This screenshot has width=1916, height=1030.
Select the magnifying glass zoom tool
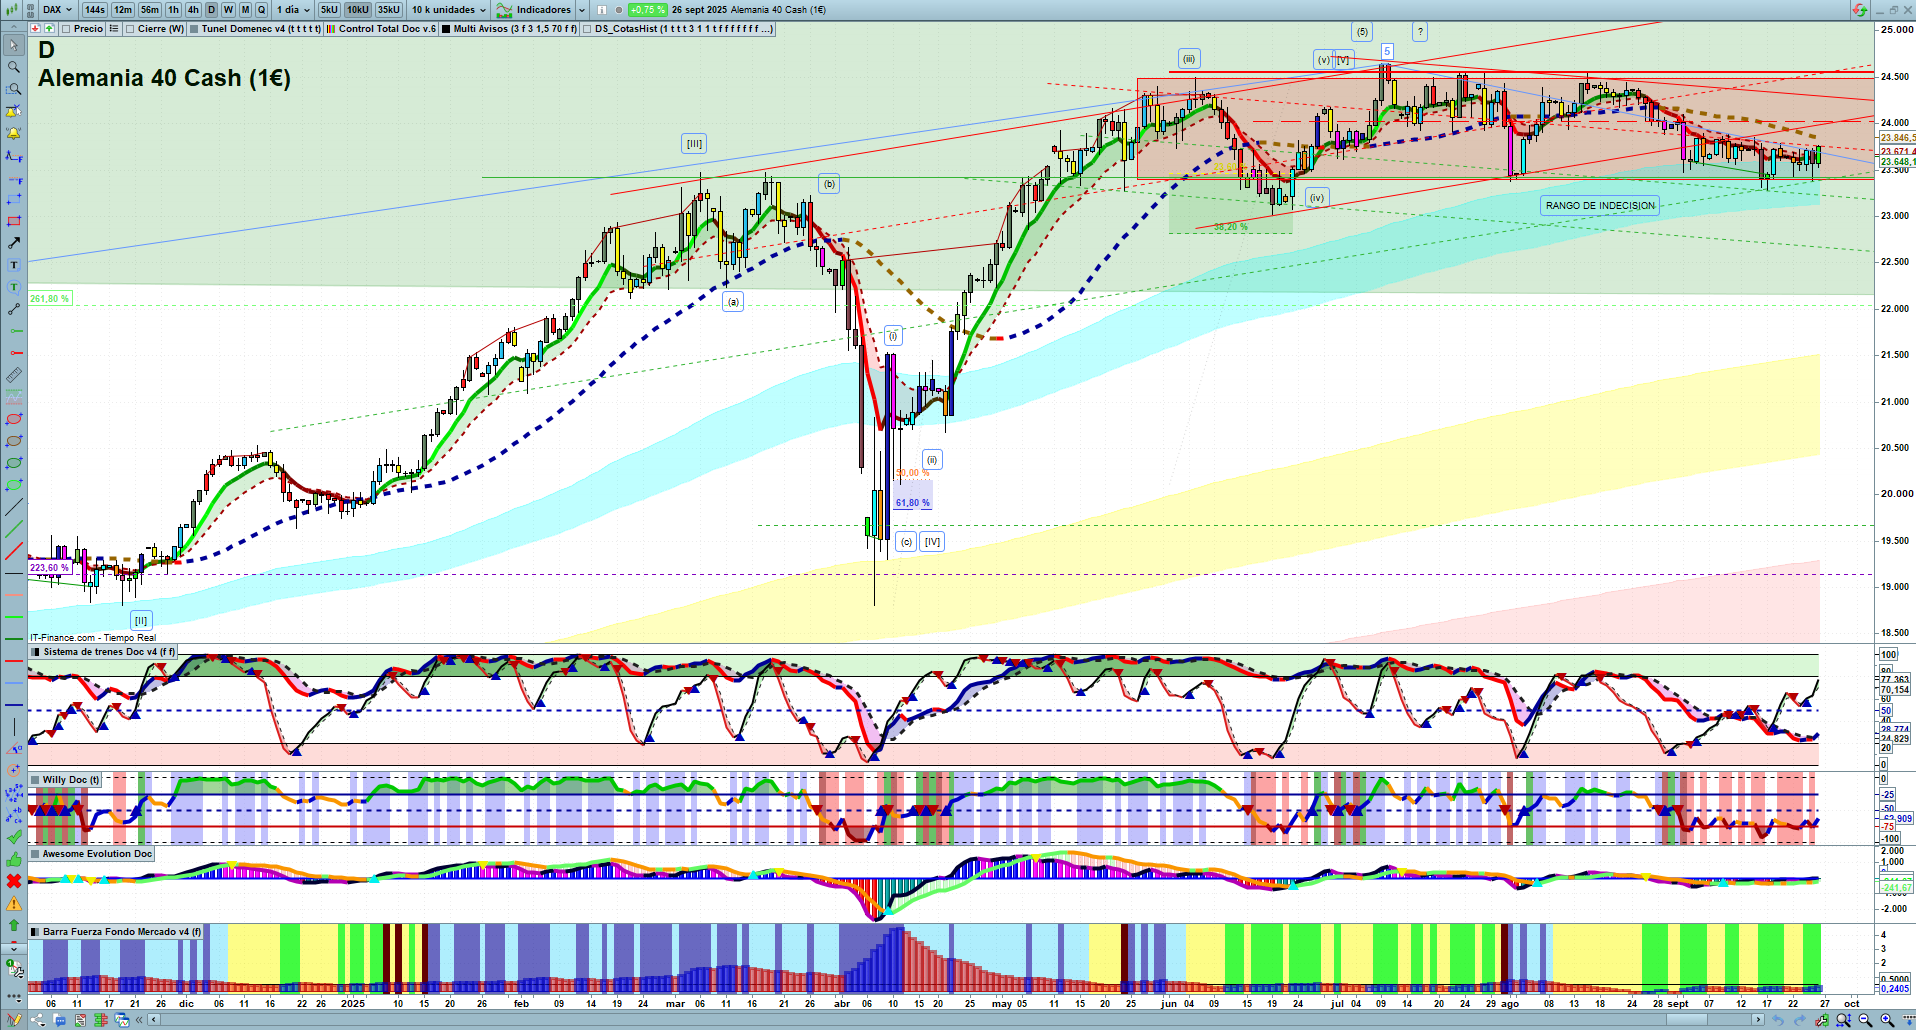coord(14,67)
